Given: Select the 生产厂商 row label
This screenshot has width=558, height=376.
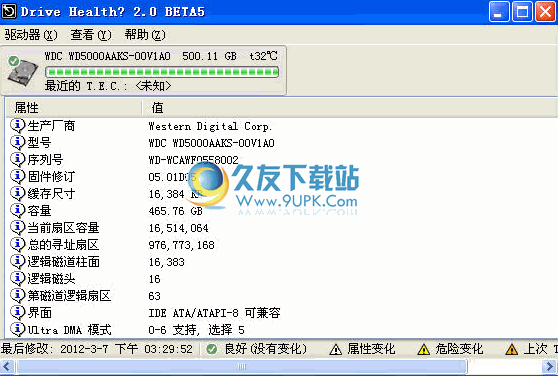Looking at the screenshot, I should tap(51, 126).
